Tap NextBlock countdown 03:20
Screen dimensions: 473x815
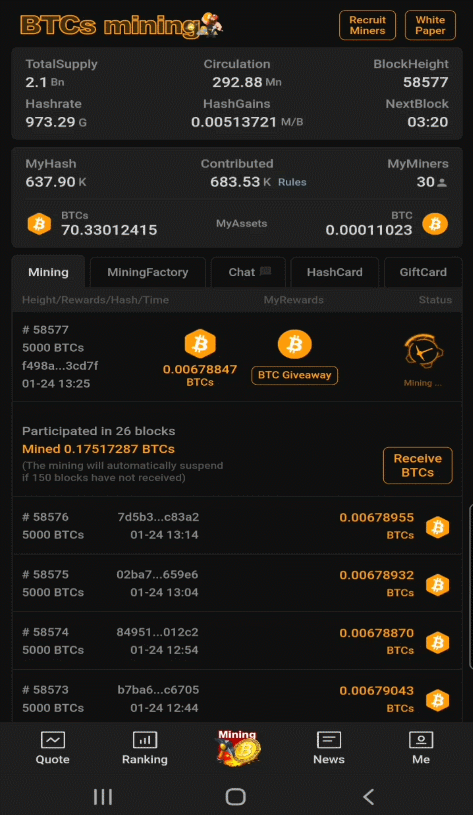click(428, 122)
